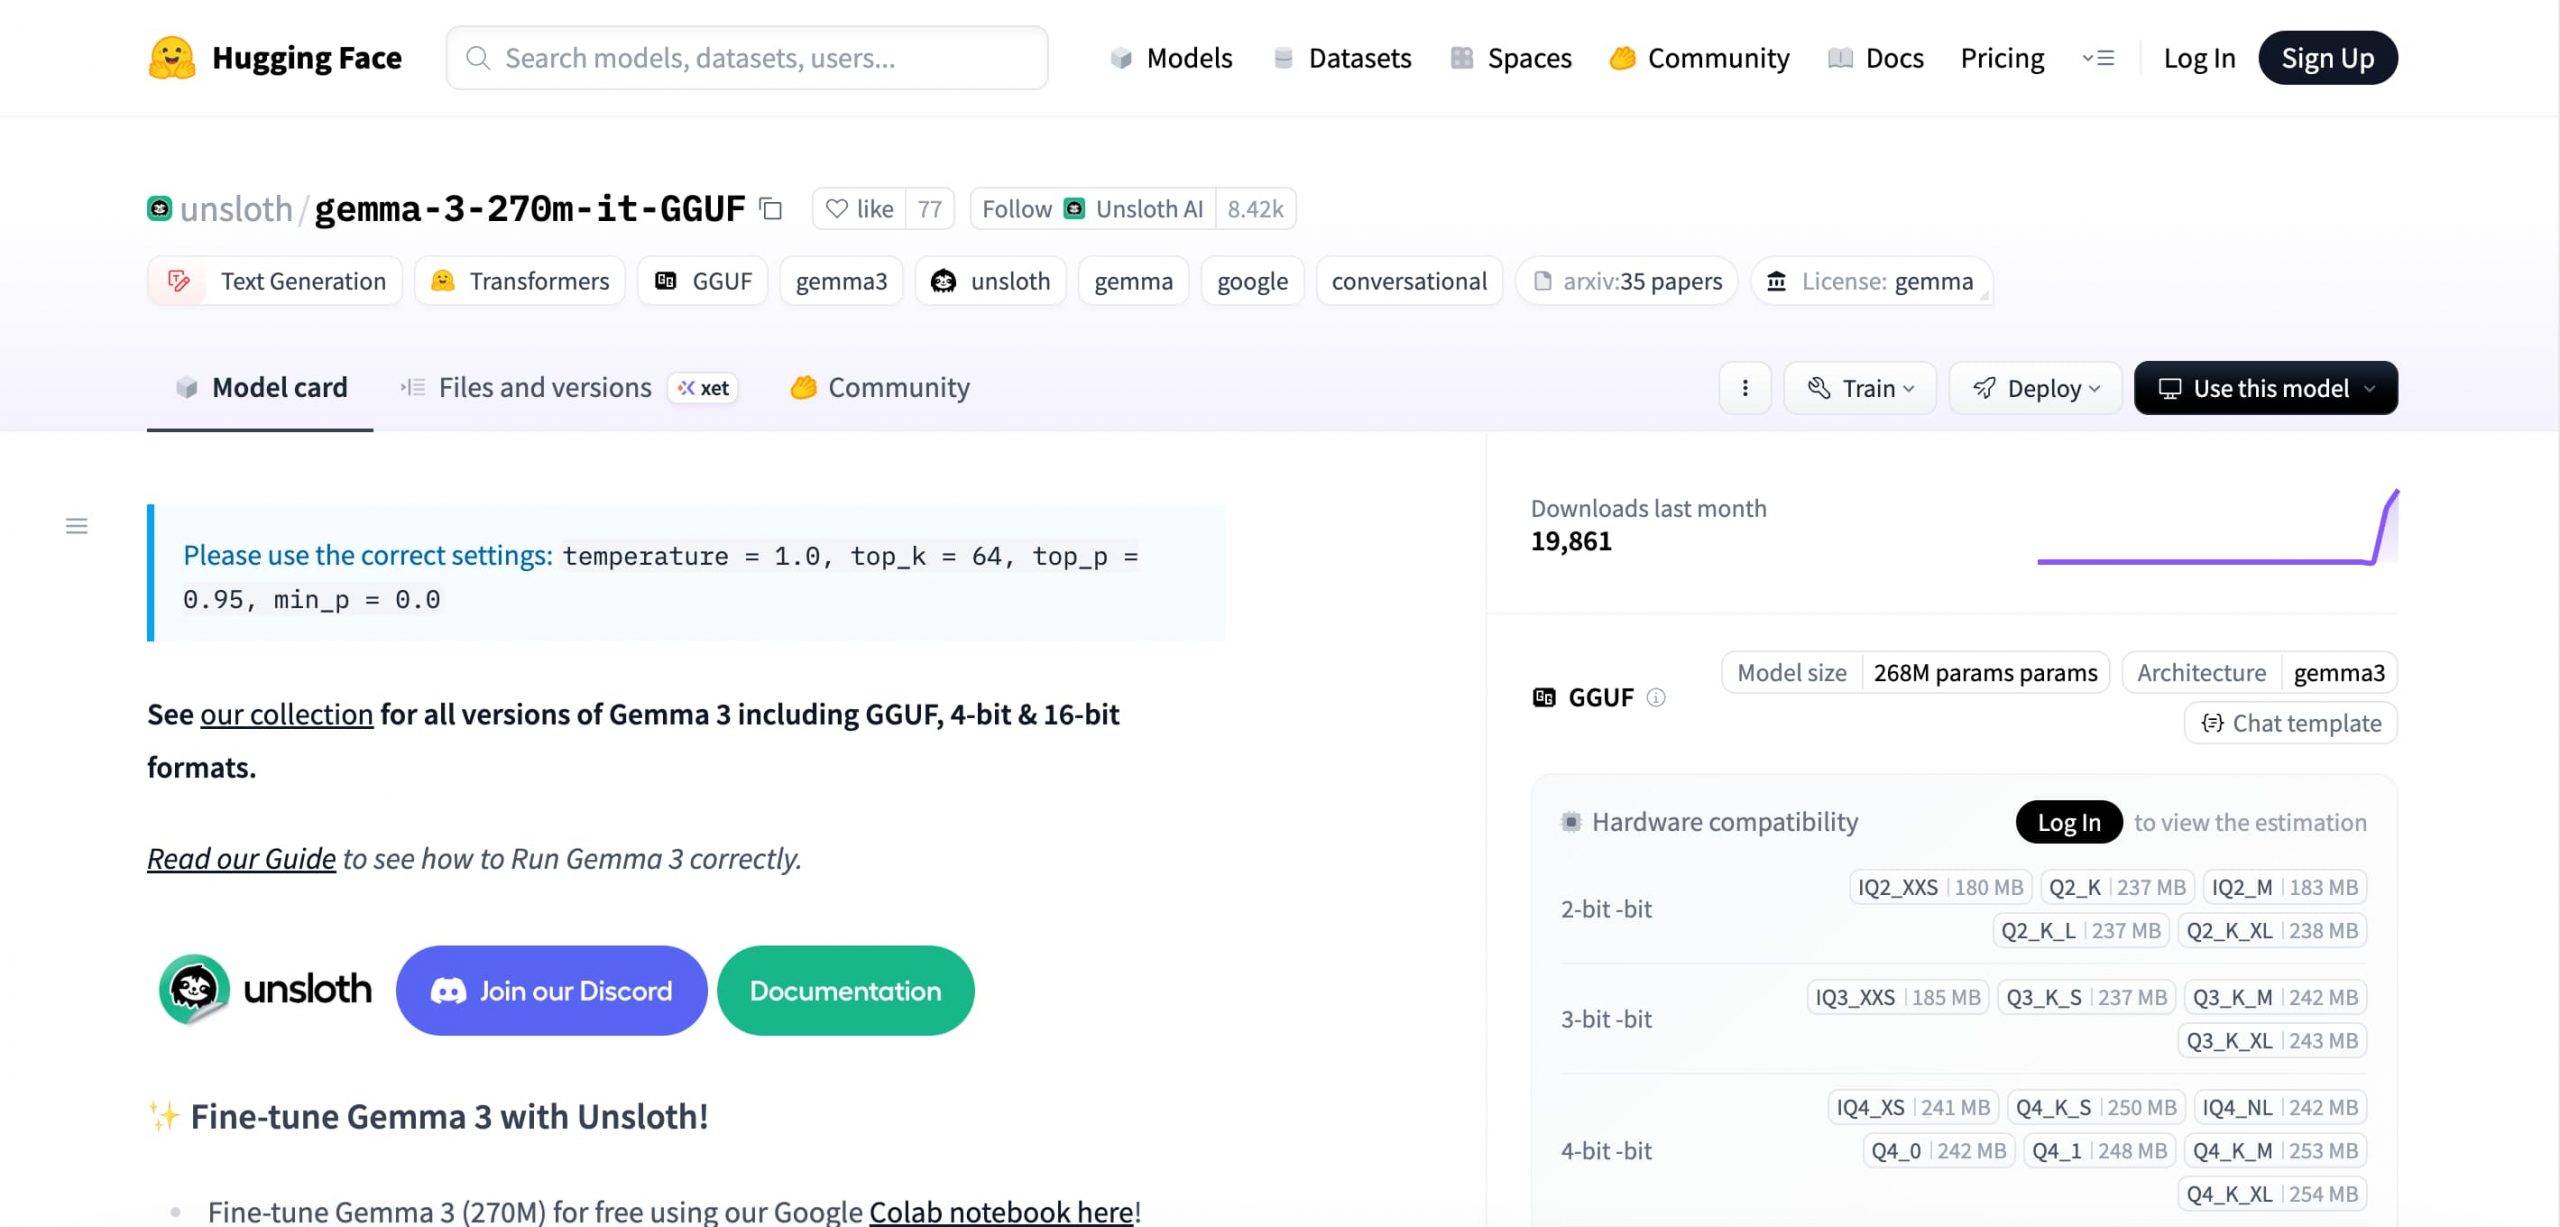
Task: Expand Use this model dropdown
Action: point(2266,388)
